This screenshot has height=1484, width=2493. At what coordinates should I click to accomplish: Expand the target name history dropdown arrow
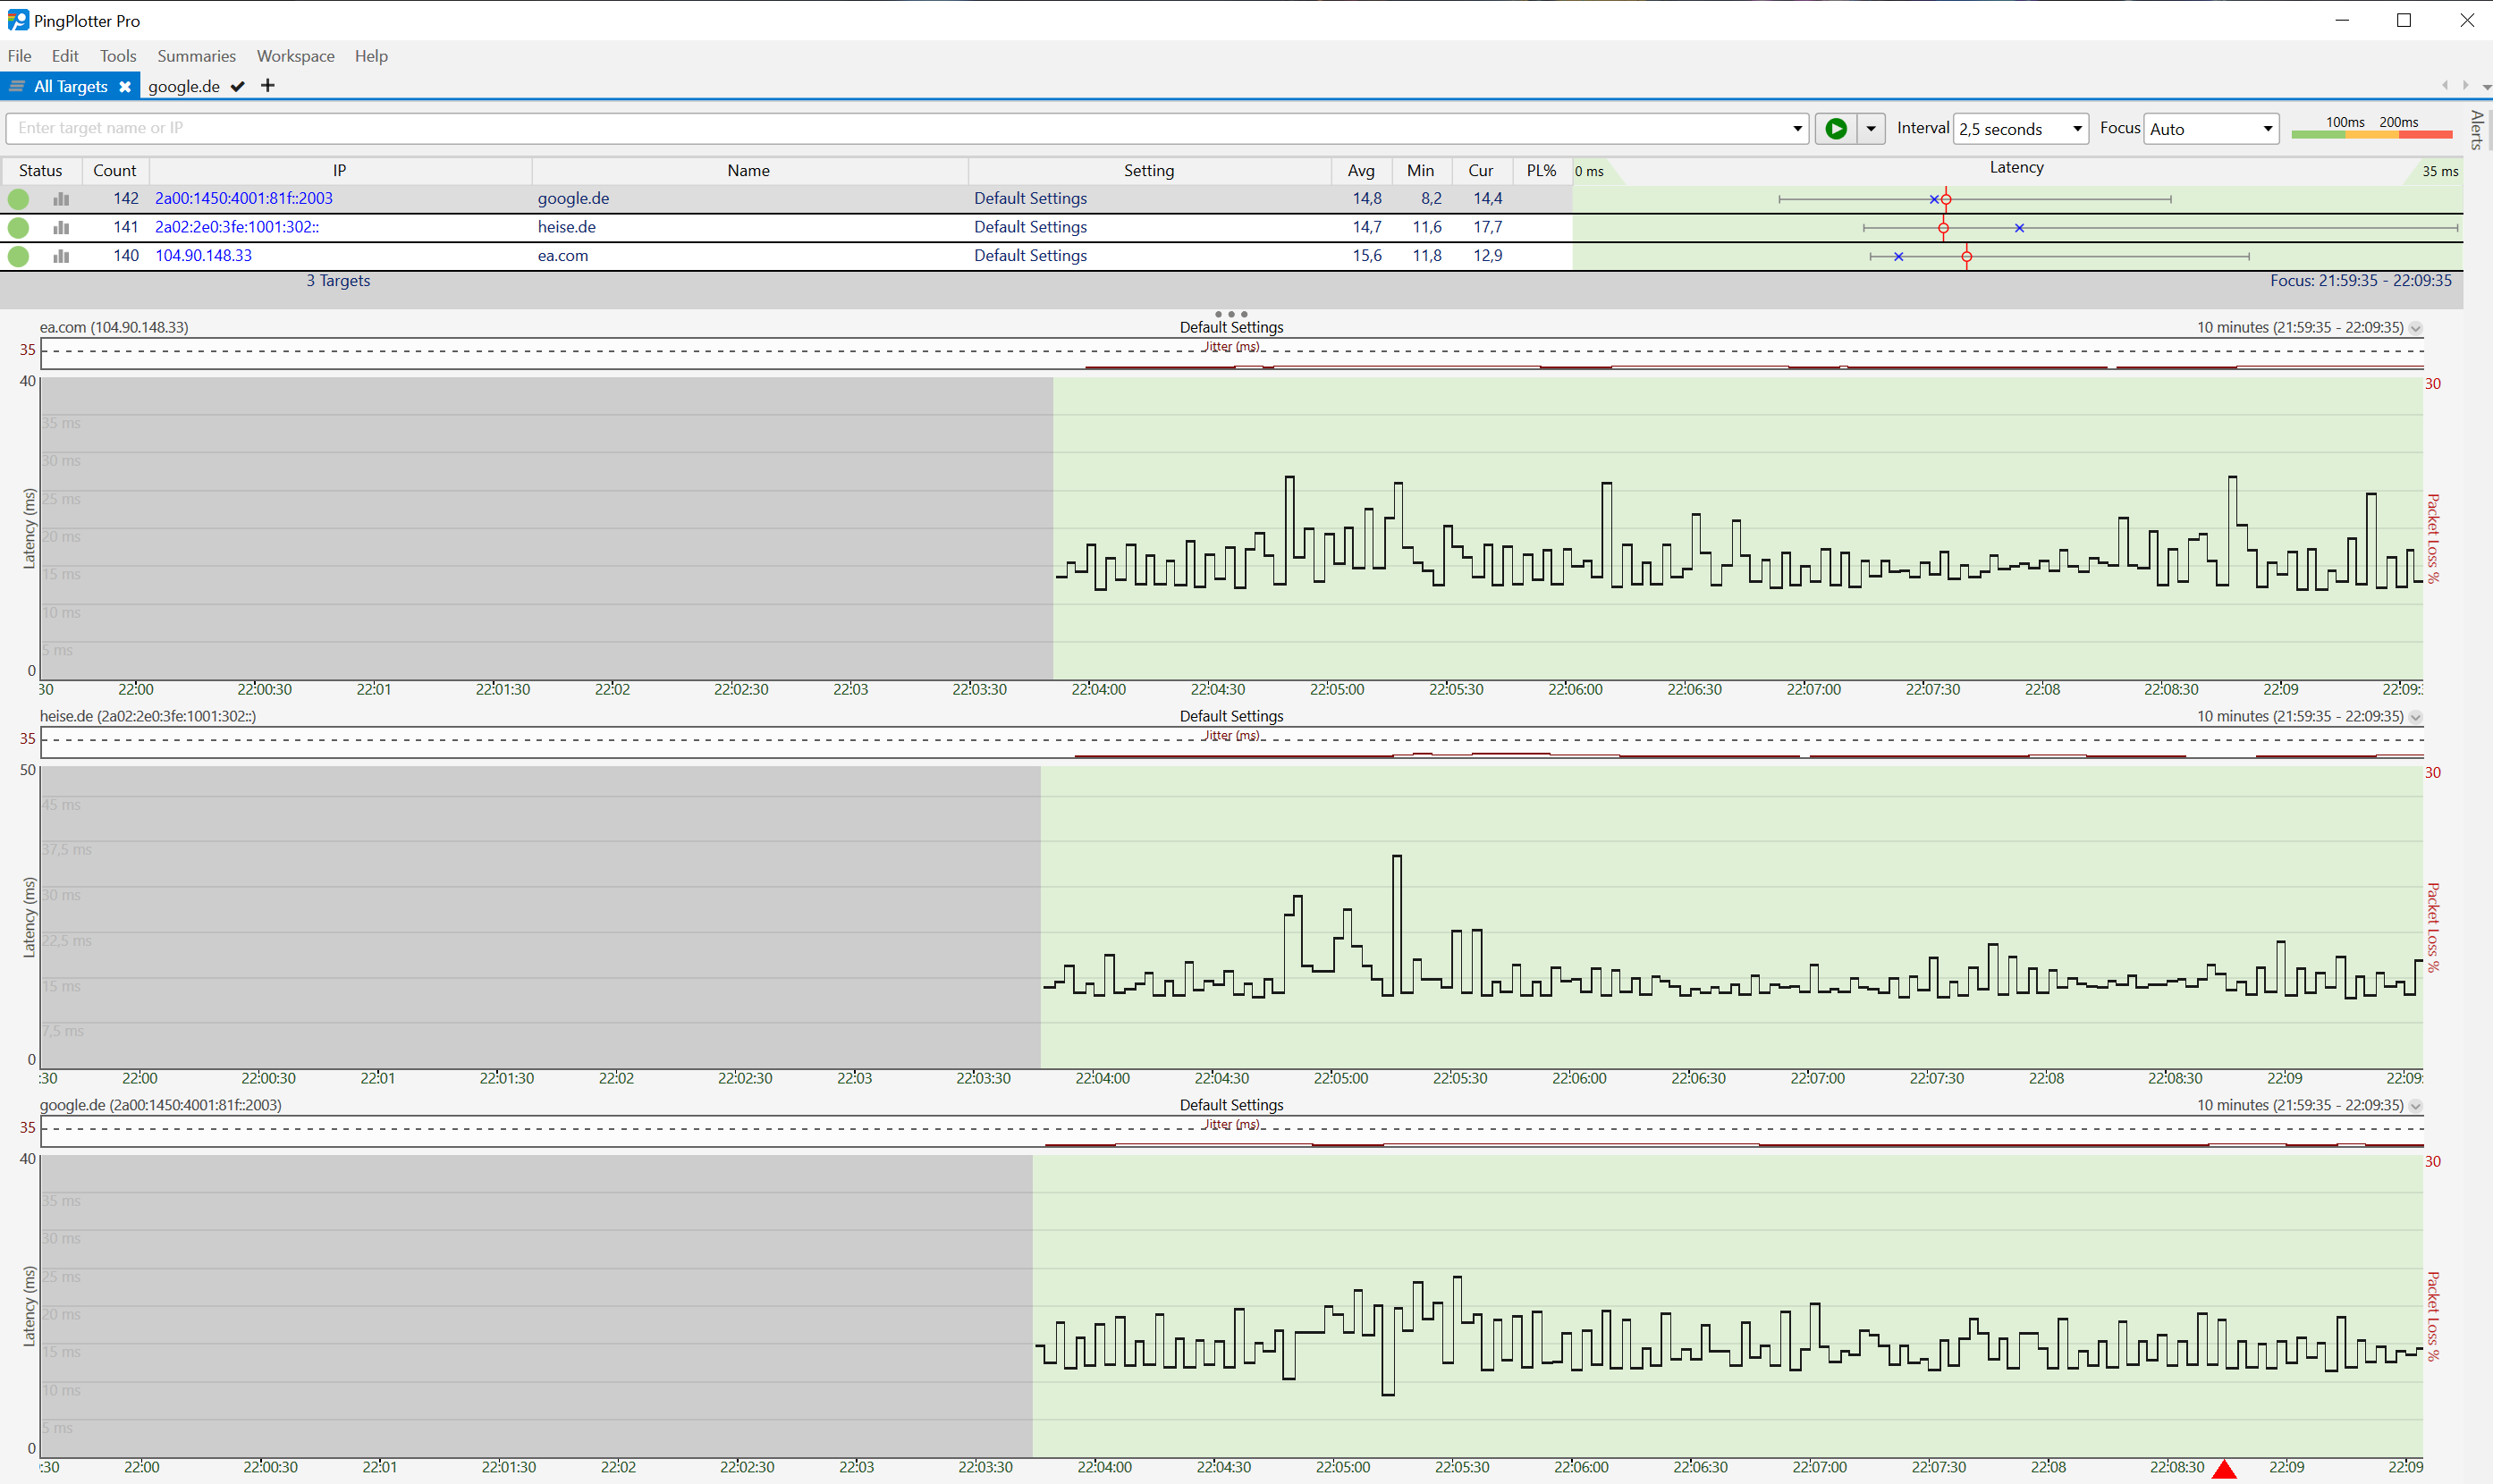pyautogui.click(x=1797, y=128)
